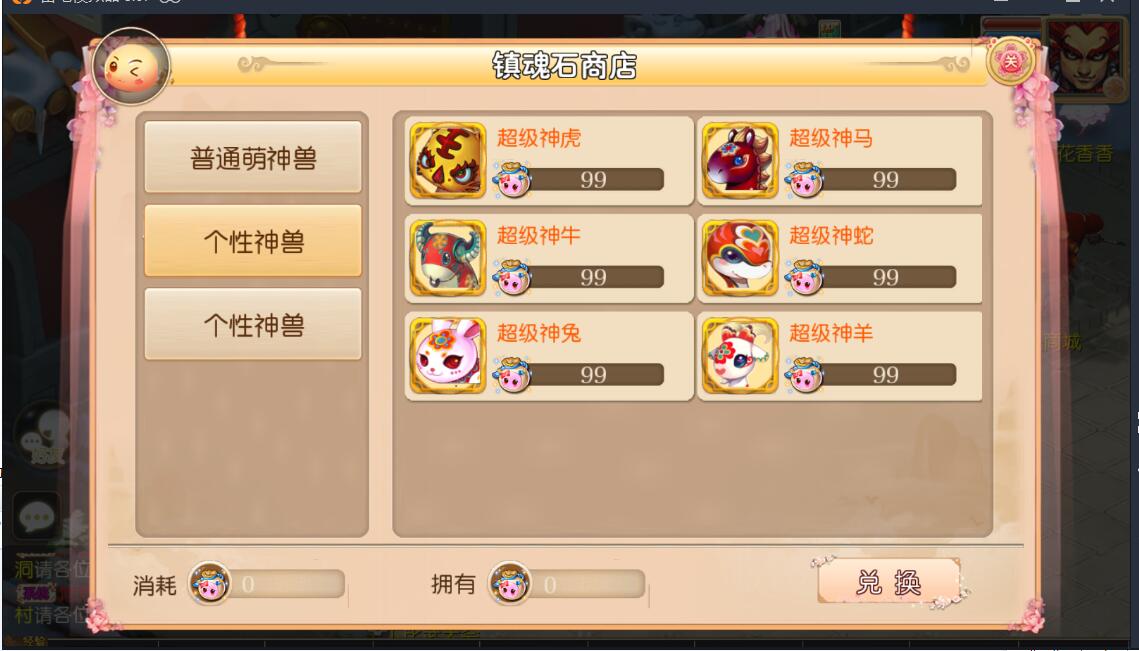Switch to the 普通萌神兽 tab
Viewport: 1139px width, 651px height.
click(253, 157)
